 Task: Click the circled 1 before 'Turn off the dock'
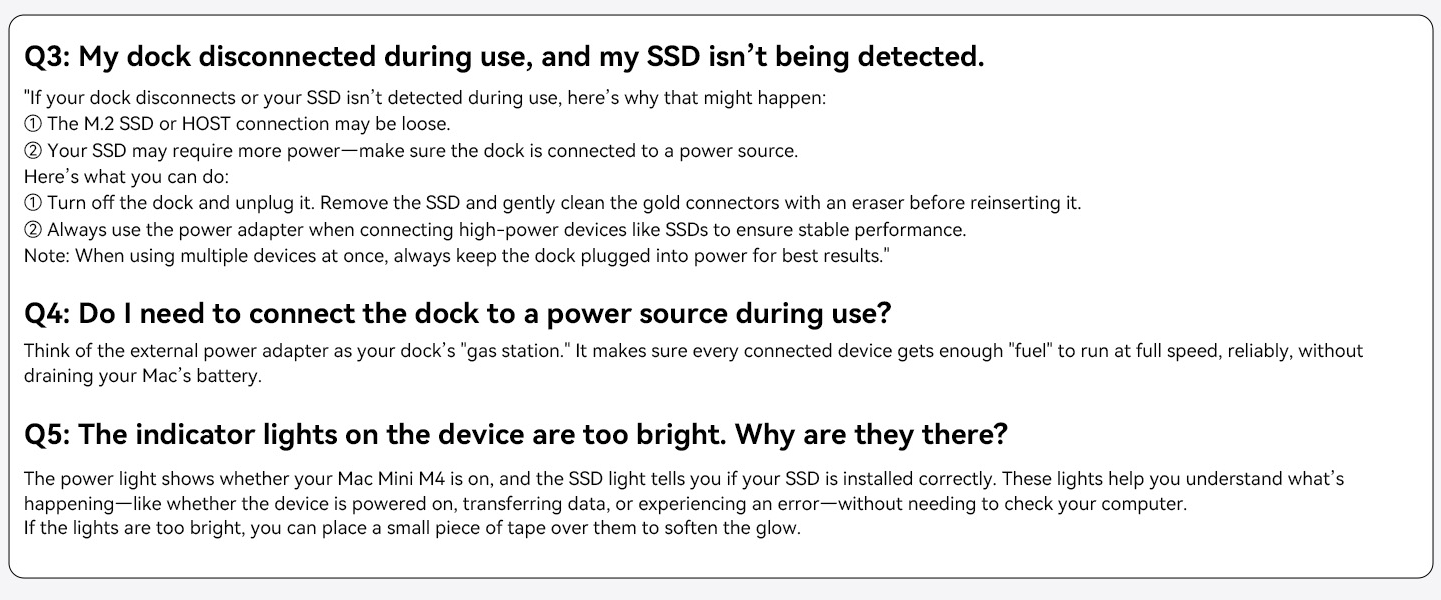click(33, 203)
